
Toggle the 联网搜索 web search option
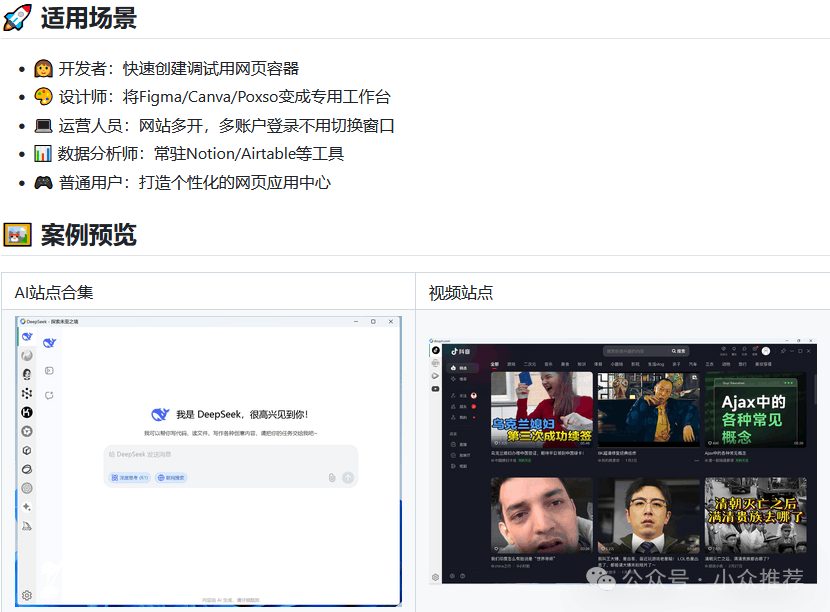tap(171, 478)
